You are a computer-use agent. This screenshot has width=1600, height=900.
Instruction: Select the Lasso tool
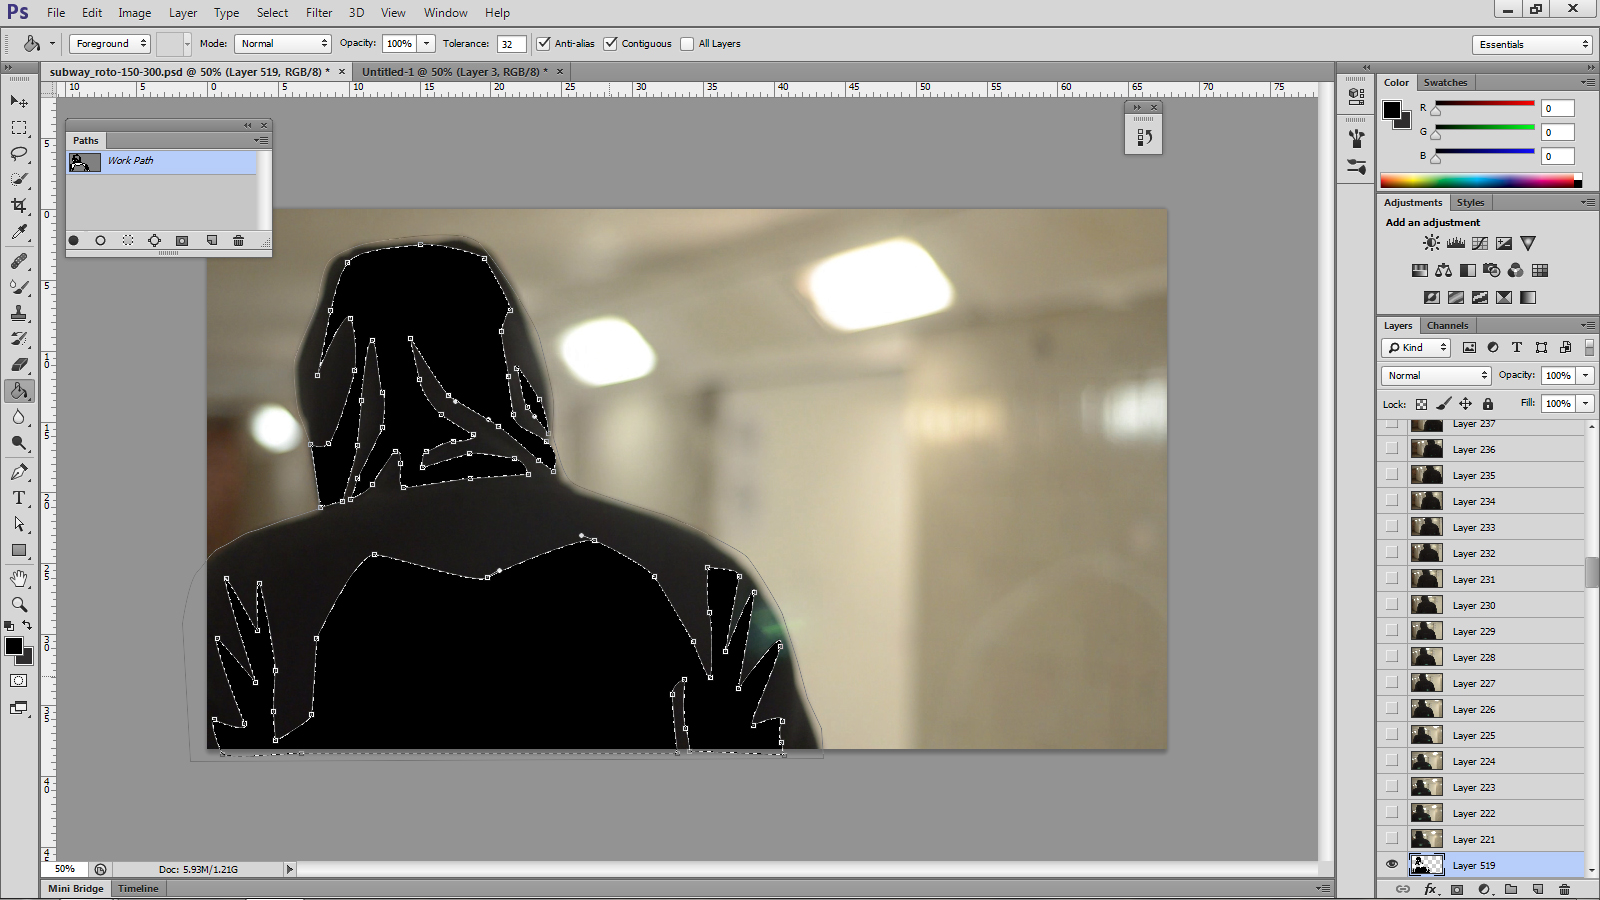[x=19, y=153]
